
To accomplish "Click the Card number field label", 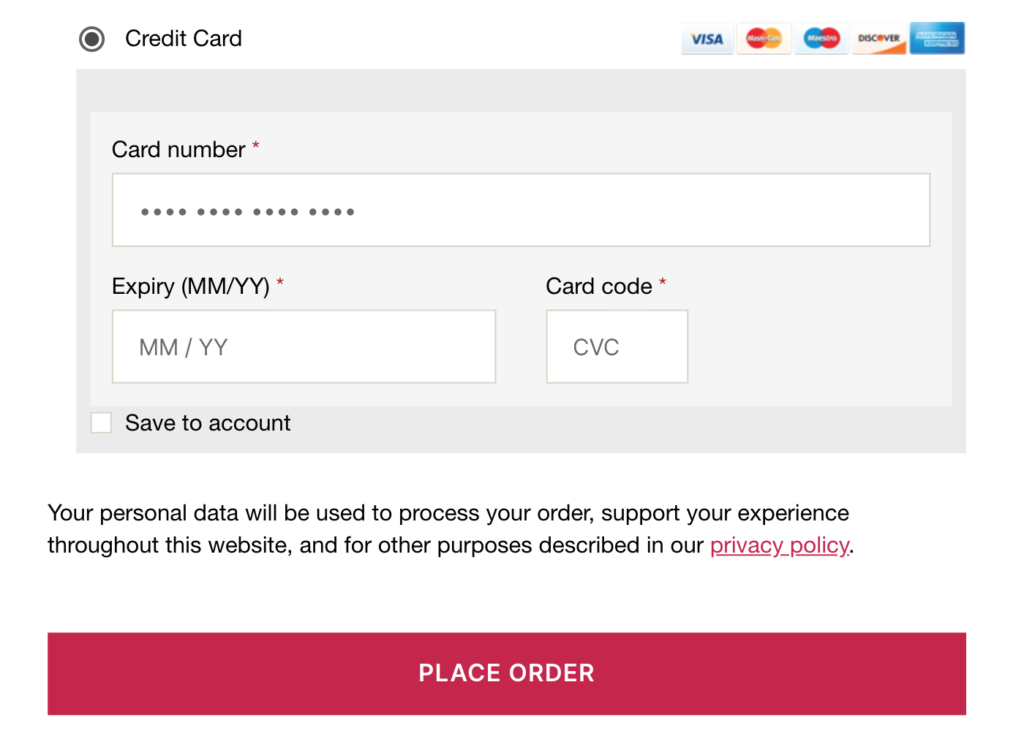I will (x=178, y=150).
